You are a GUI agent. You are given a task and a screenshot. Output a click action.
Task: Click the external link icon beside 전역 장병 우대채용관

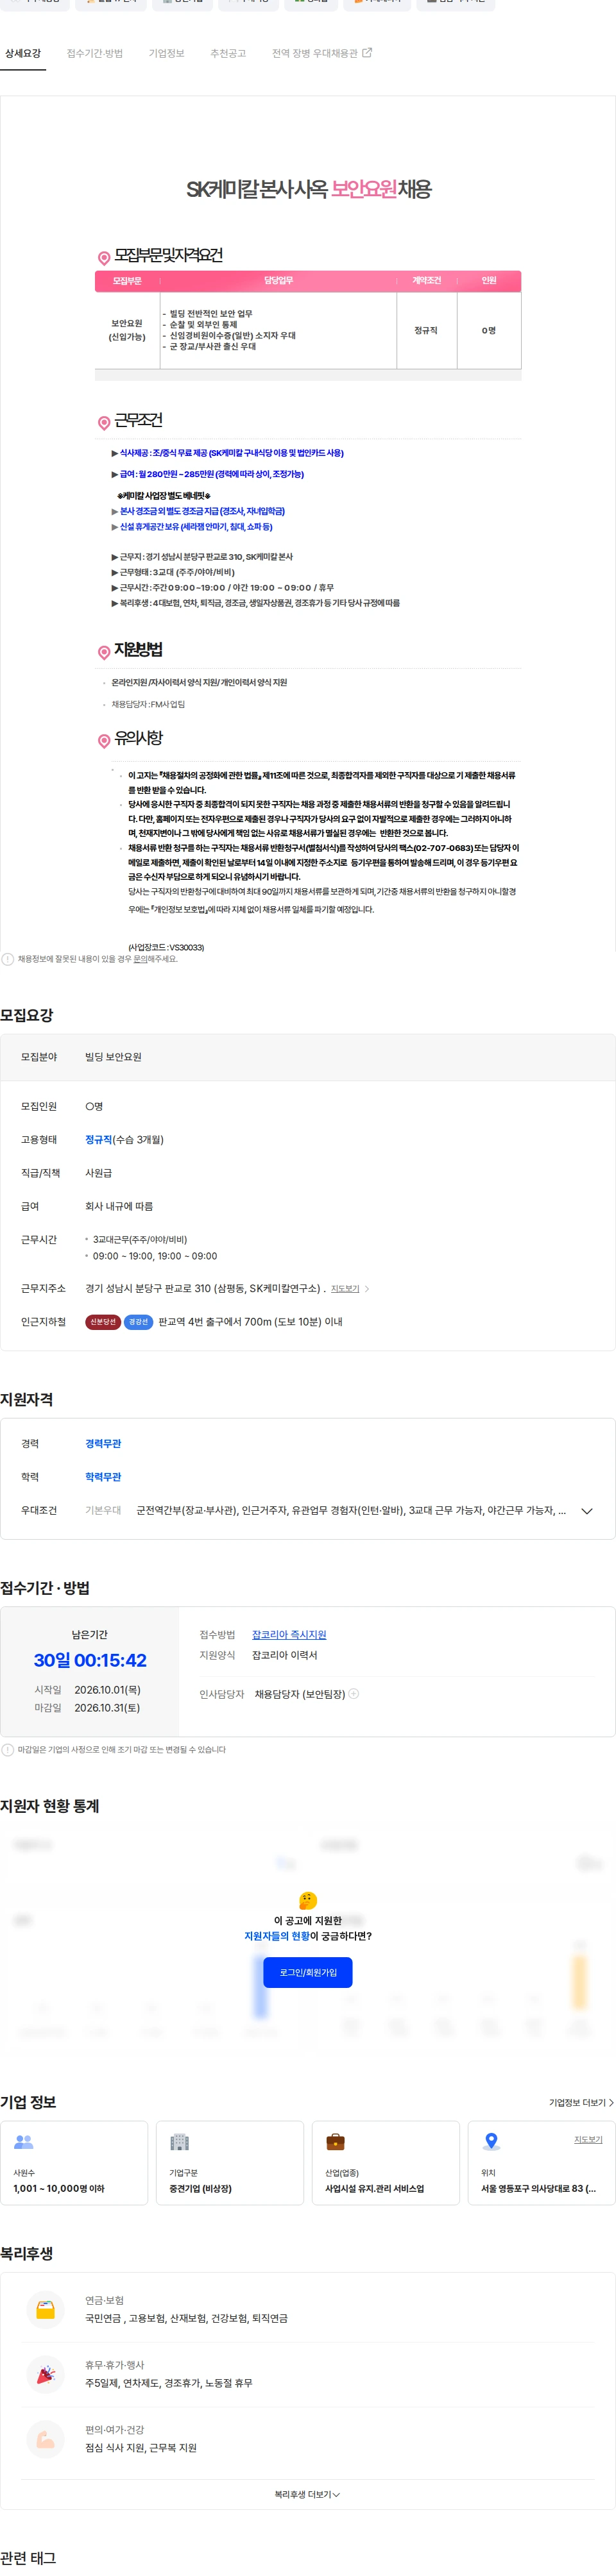tap(366, 53)
